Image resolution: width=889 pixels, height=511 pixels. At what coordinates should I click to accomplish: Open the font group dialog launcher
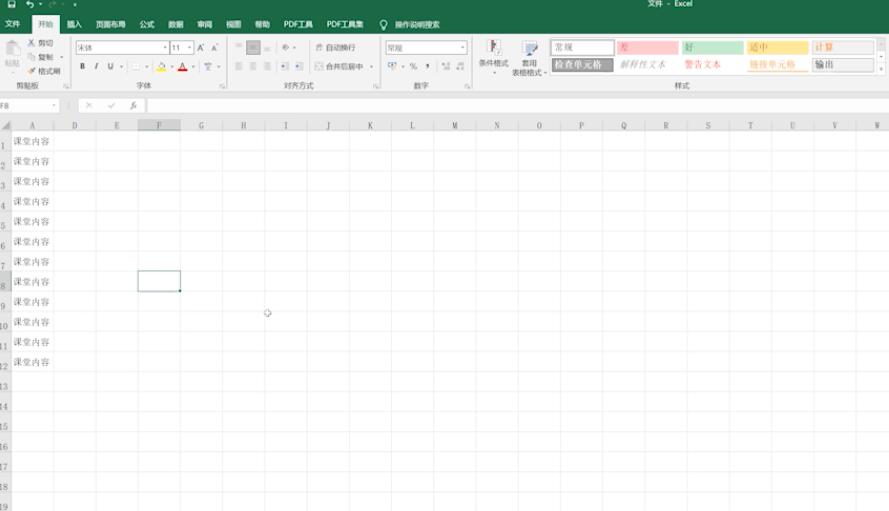222,86
